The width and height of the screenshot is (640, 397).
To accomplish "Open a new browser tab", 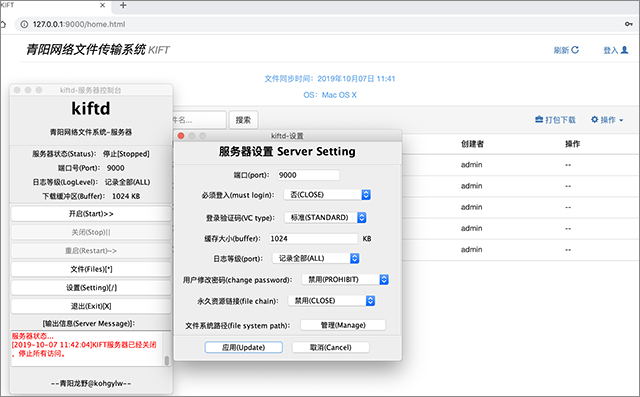I will [x=123, y=5].
